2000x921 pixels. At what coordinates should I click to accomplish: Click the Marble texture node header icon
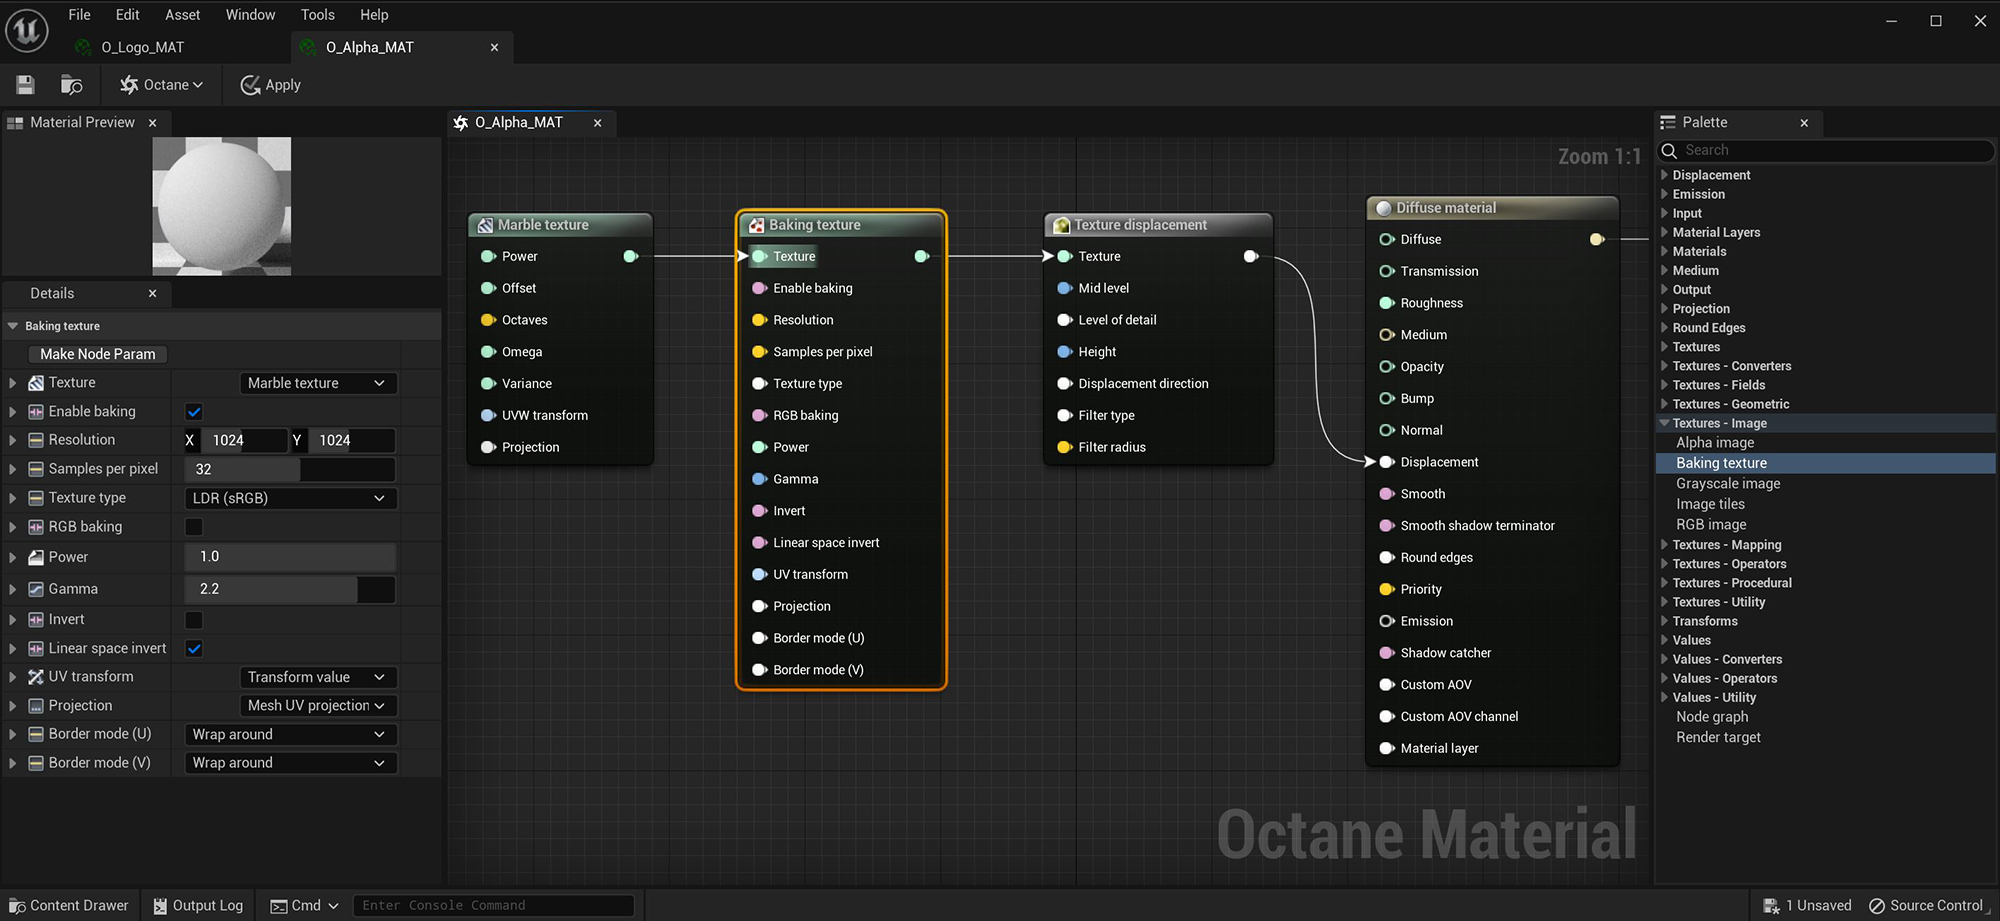pos(485,225)
